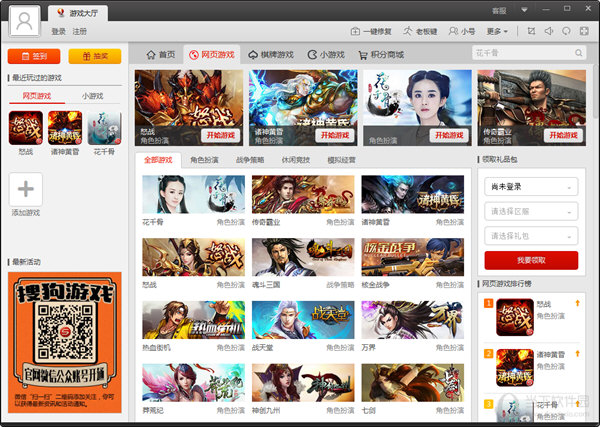Open 怒战 thumbnail in game grid
This screenshot has width=600, height=427.
(x=193, y=257)
